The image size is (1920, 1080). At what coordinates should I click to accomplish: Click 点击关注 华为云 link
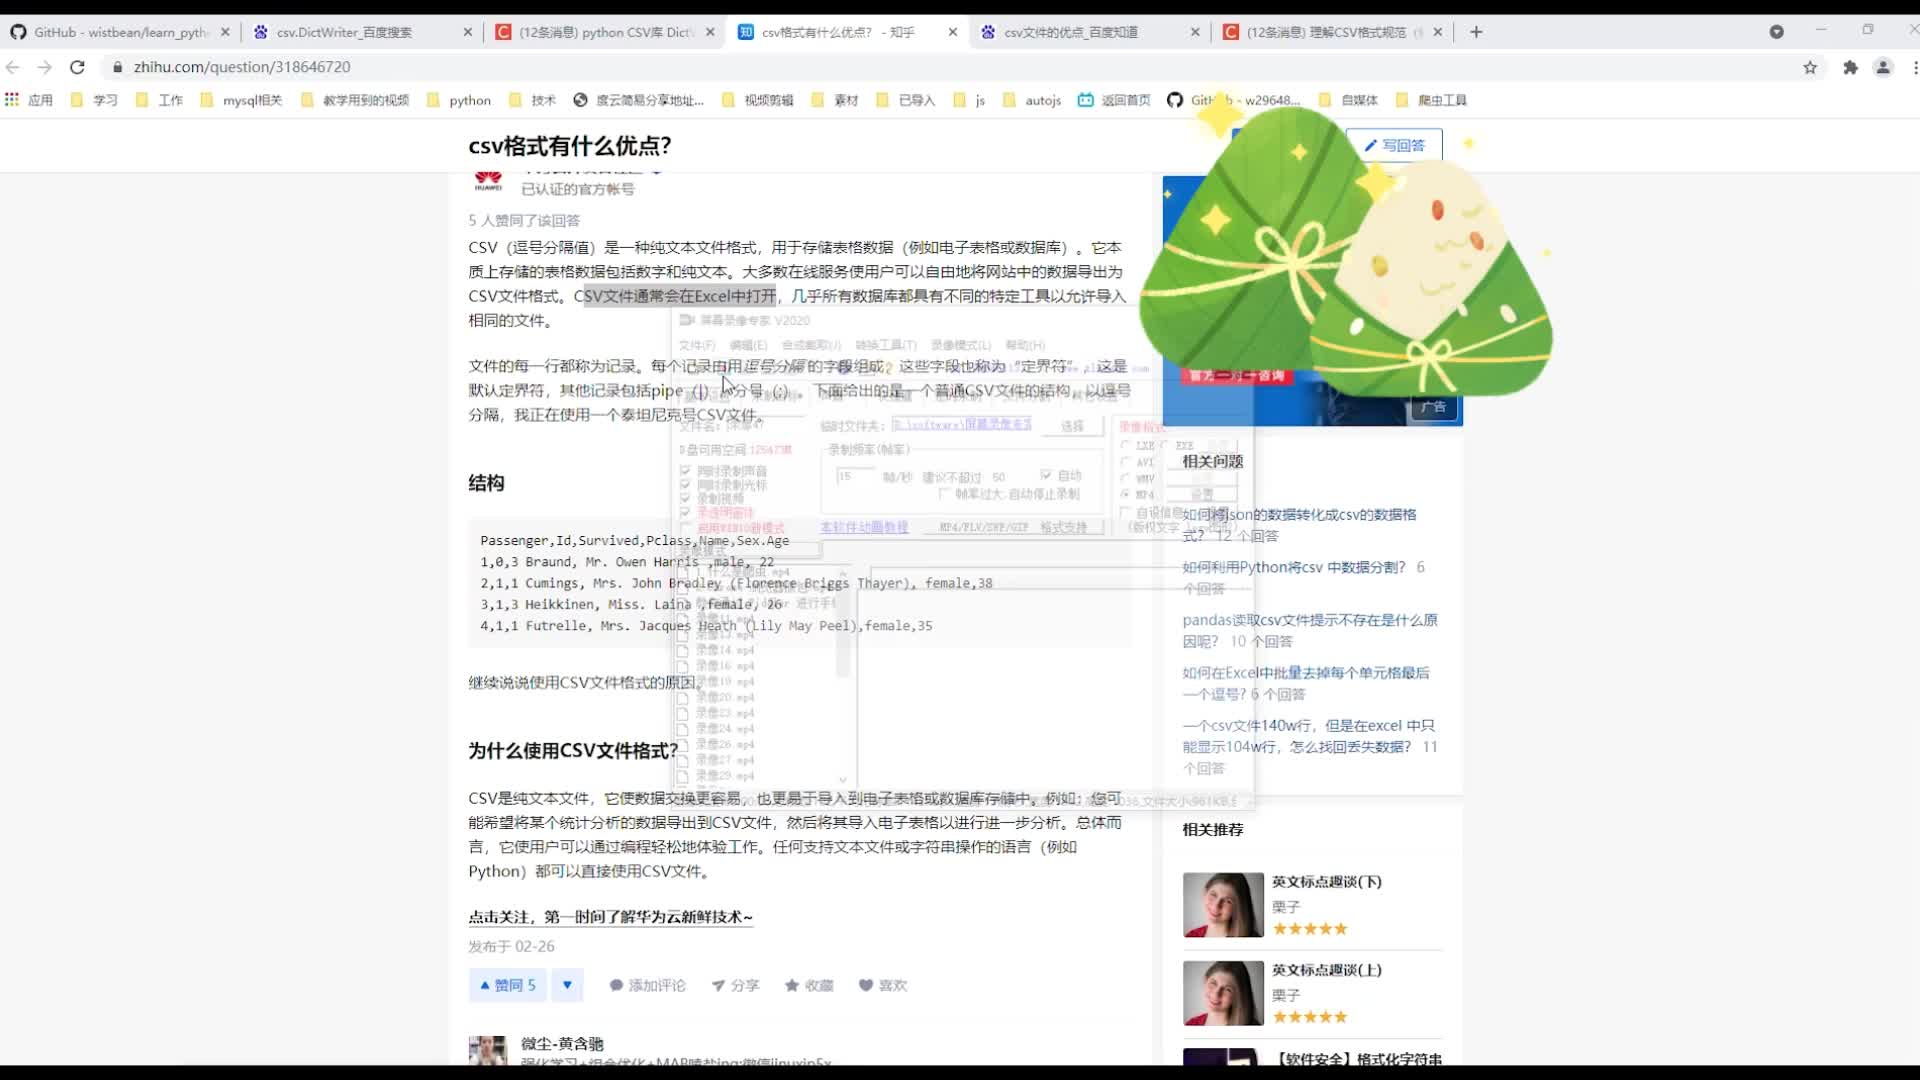(610, 916)
